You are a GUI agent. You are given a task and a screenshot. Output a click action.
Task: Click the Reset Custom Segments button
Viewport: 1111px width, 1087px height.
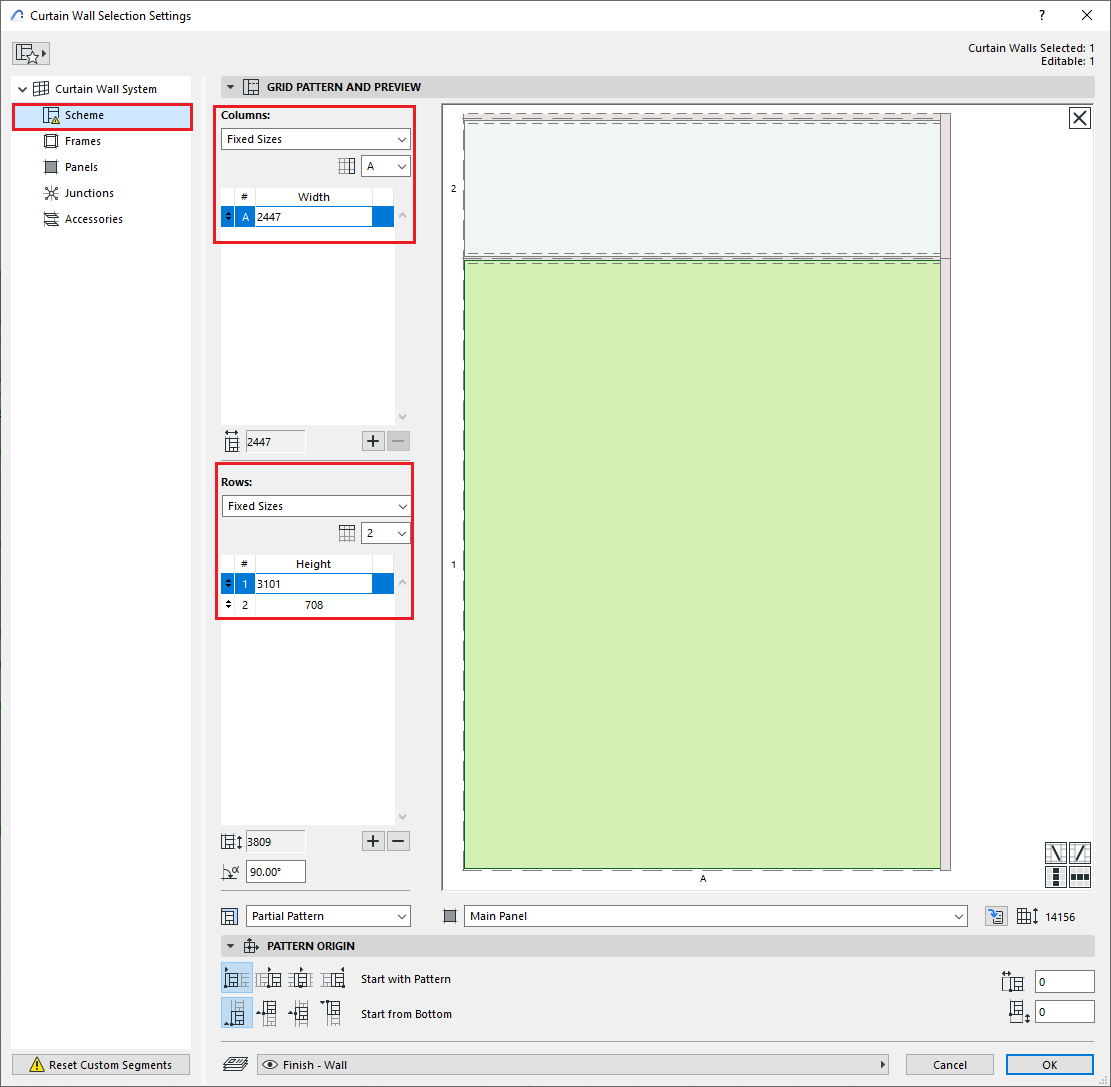[100, 1064]
